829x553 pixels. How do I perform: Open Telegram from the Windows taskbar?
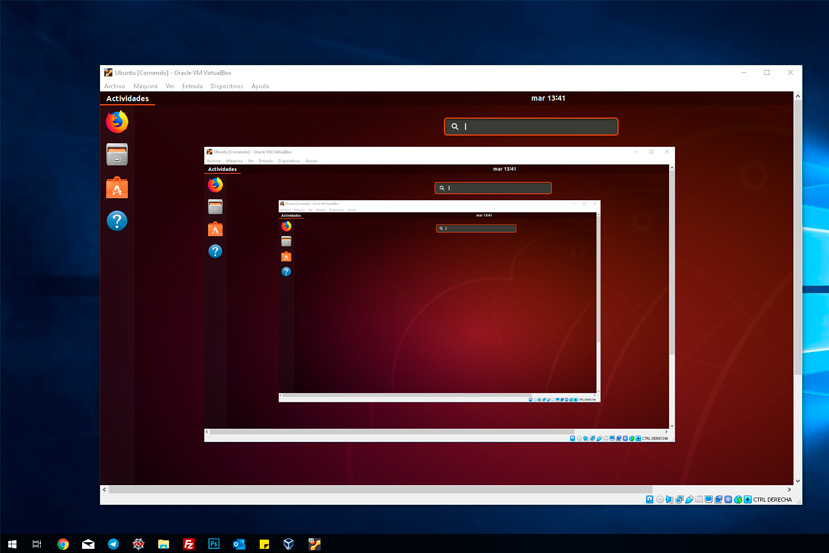coord(113,544)
